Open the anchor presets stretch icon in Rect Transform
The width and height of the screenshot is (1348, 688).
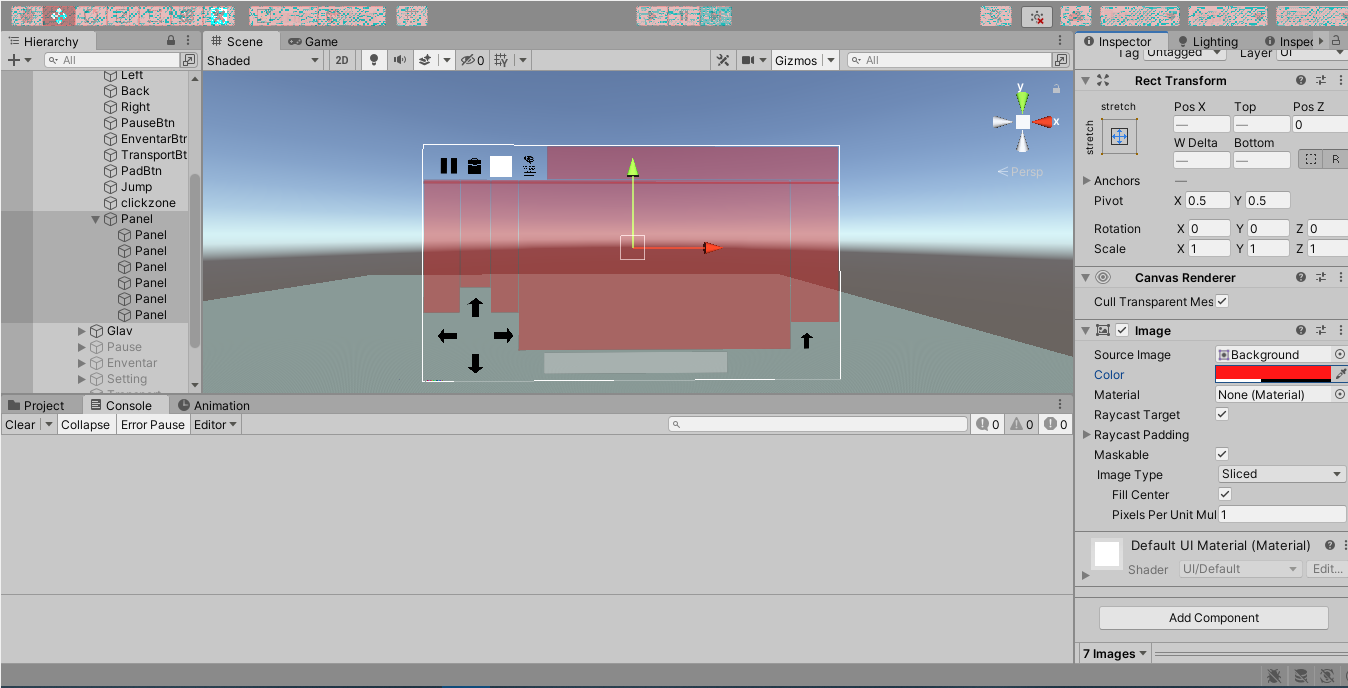[x=1120, y=136]
